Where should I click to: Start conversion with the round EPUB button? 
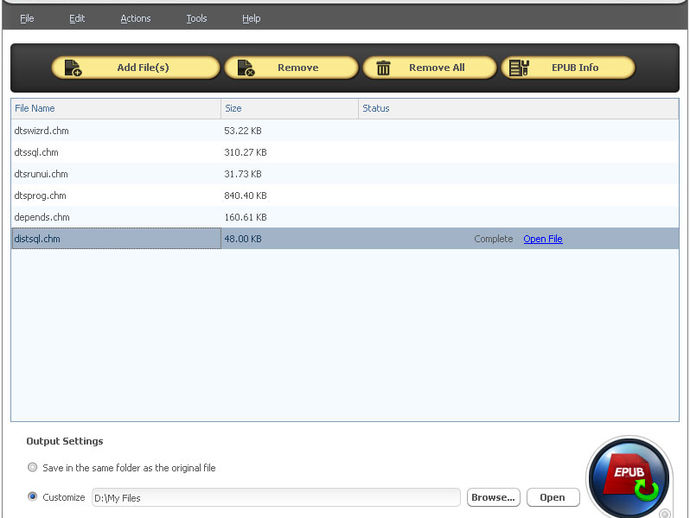pyautogui.click(x=629, y=478)
